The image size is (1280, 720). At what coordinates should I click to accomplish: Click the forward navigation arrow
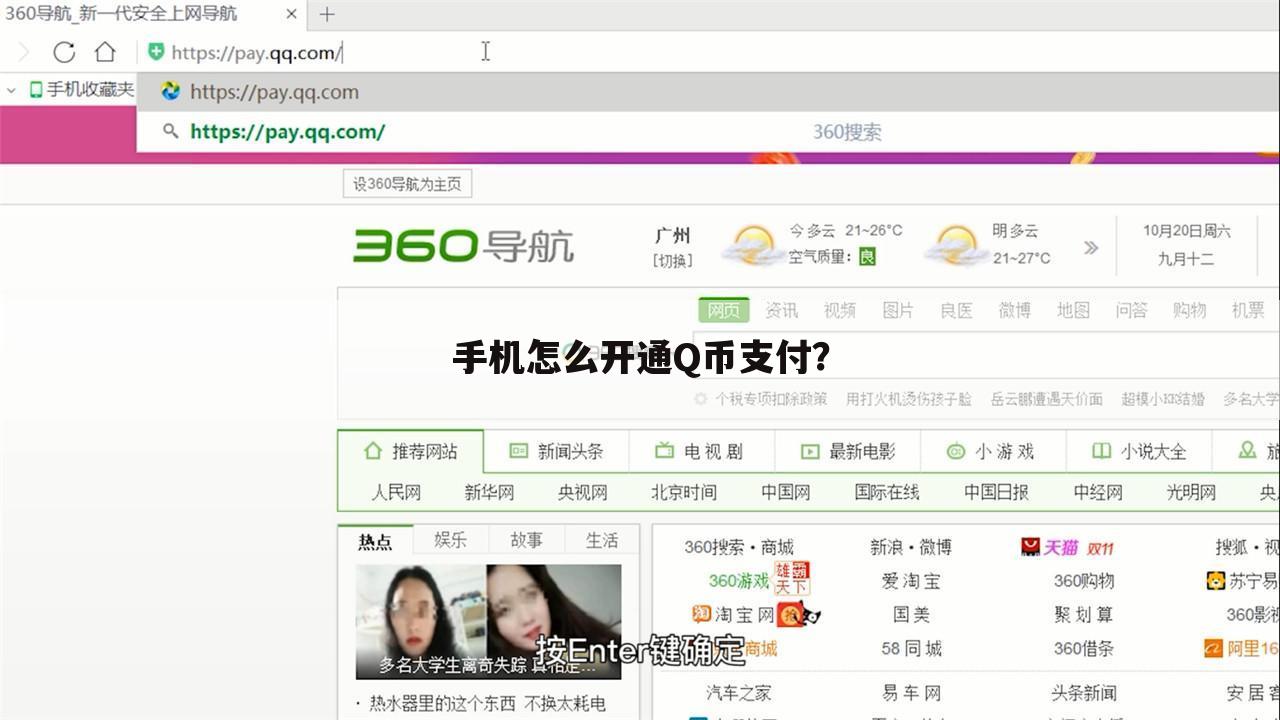(24, 52)
